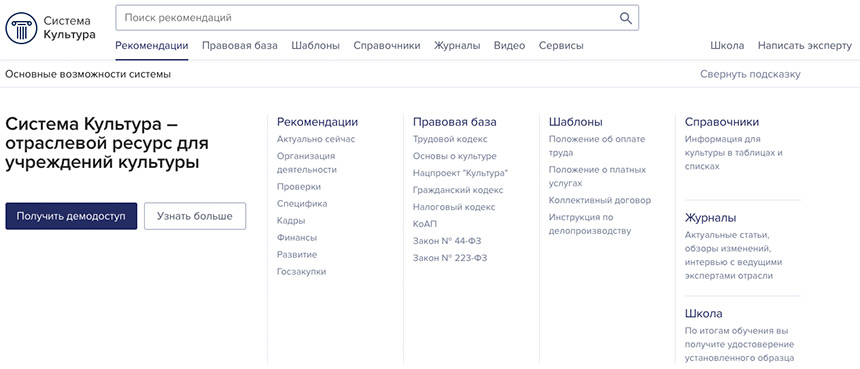Switch to the Правовая база navigation tab

tap(240, 46)
